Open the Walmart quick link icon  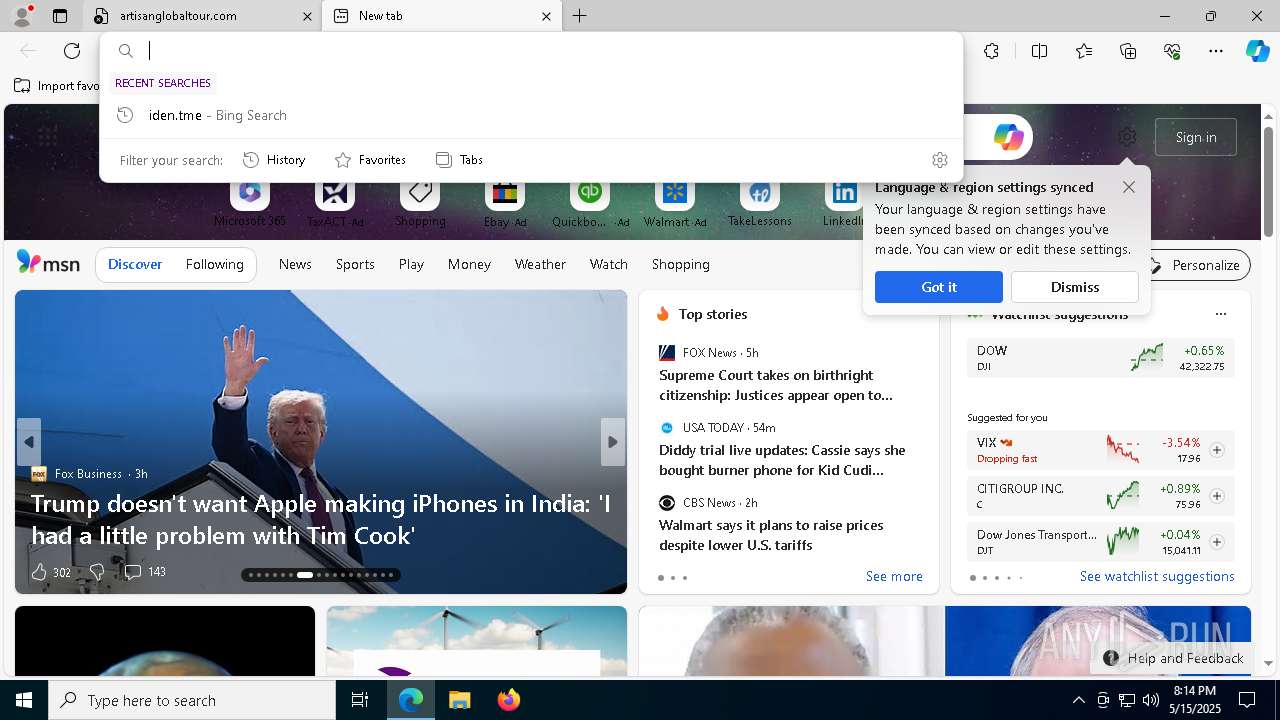pyautogui.click(x=675, y=192)
